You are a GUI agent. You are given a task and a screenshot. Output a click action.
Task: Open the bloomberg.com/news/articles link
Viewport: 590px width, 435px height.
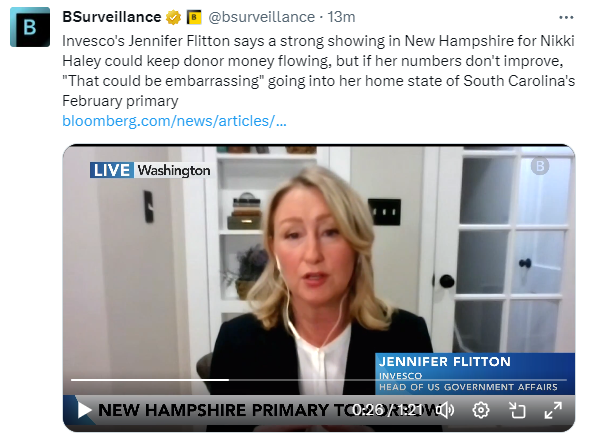[x=174, y=121]
